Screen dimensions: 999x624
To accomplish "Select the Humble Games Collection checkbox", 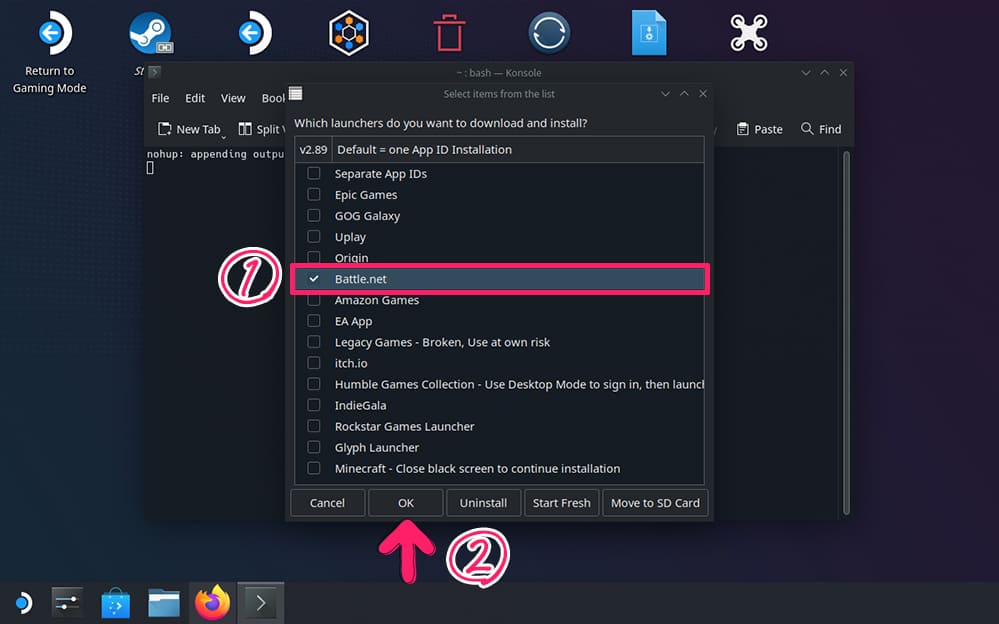I will tap(313, 384).
